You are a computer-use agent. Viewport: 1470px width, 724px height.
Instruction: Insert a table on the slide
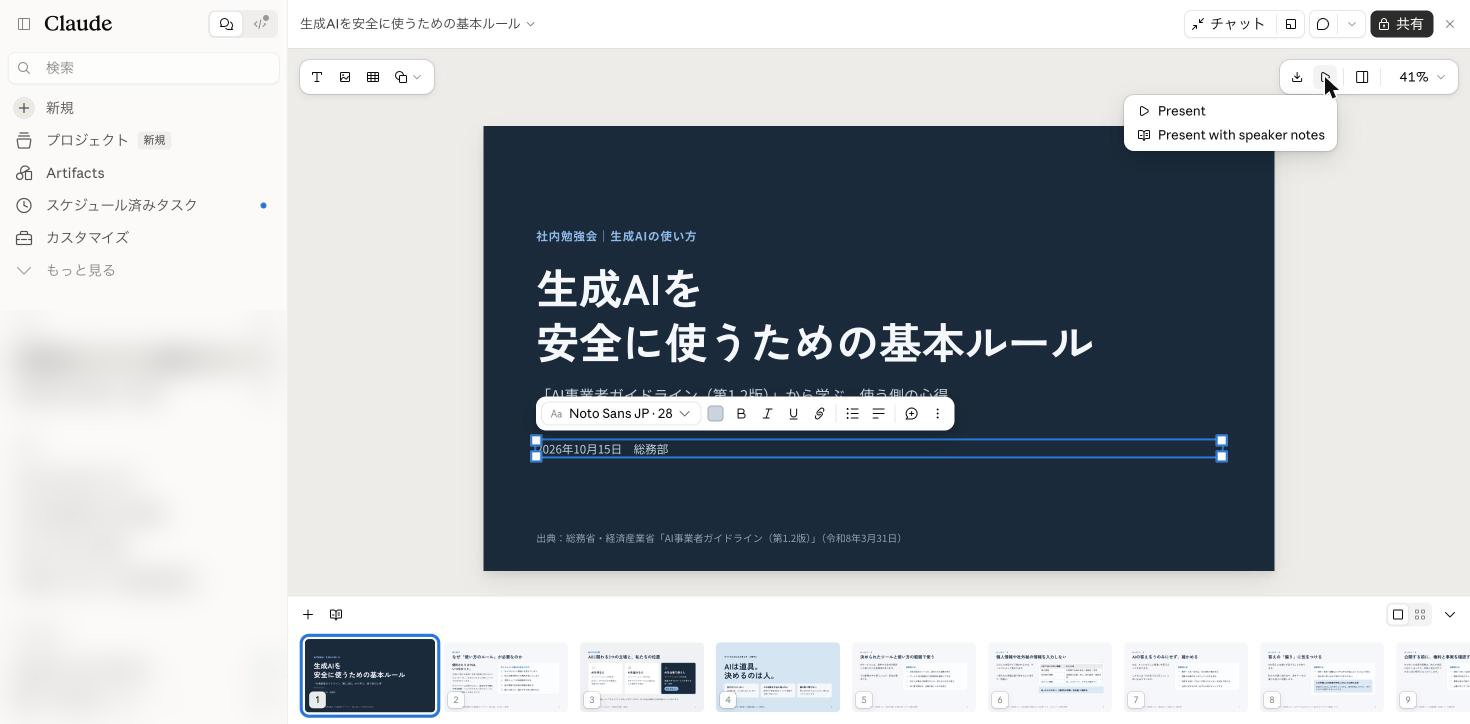click(x=373, y=77)
